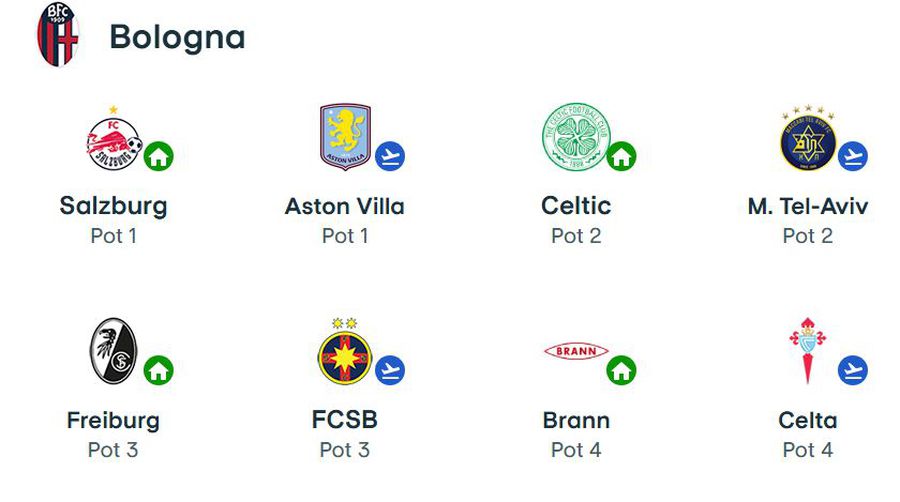Open the Aston Villa team name
Viewport: 900px width, 502px height.
345,207
